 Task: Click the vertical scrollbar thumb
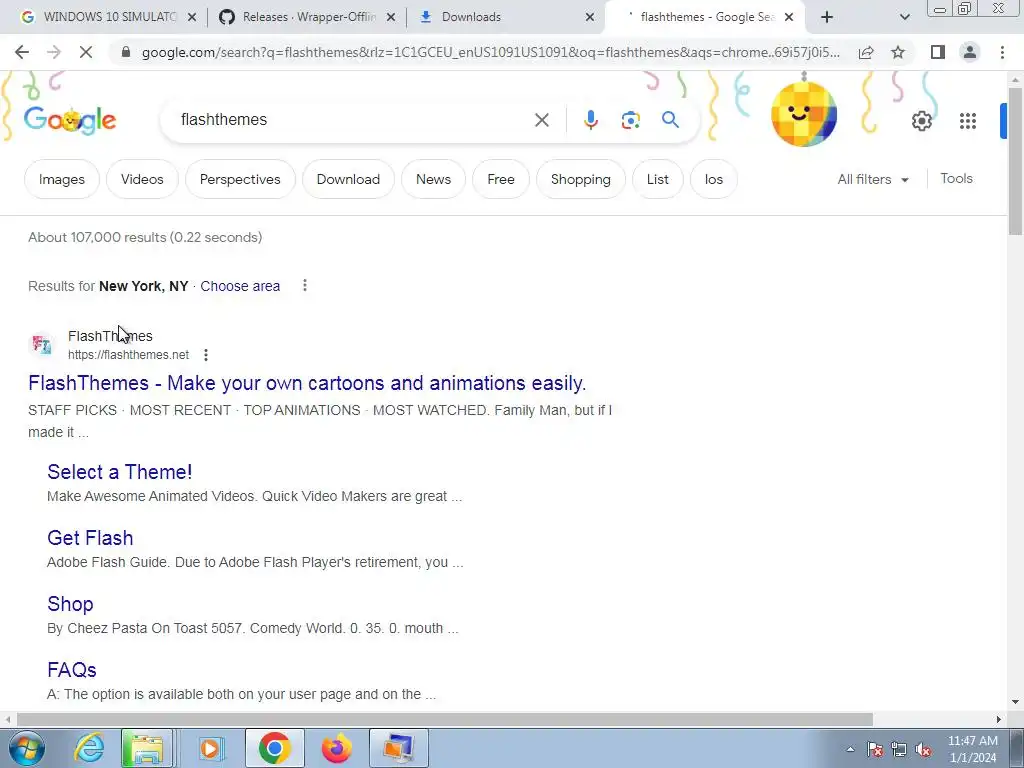[1015, 160]
